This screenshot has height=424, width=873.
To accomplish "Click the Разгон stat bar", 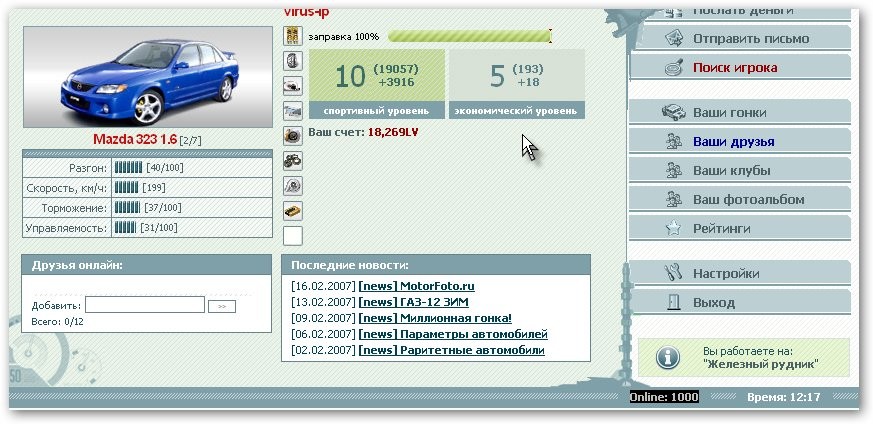I will (x=129, y=167).
